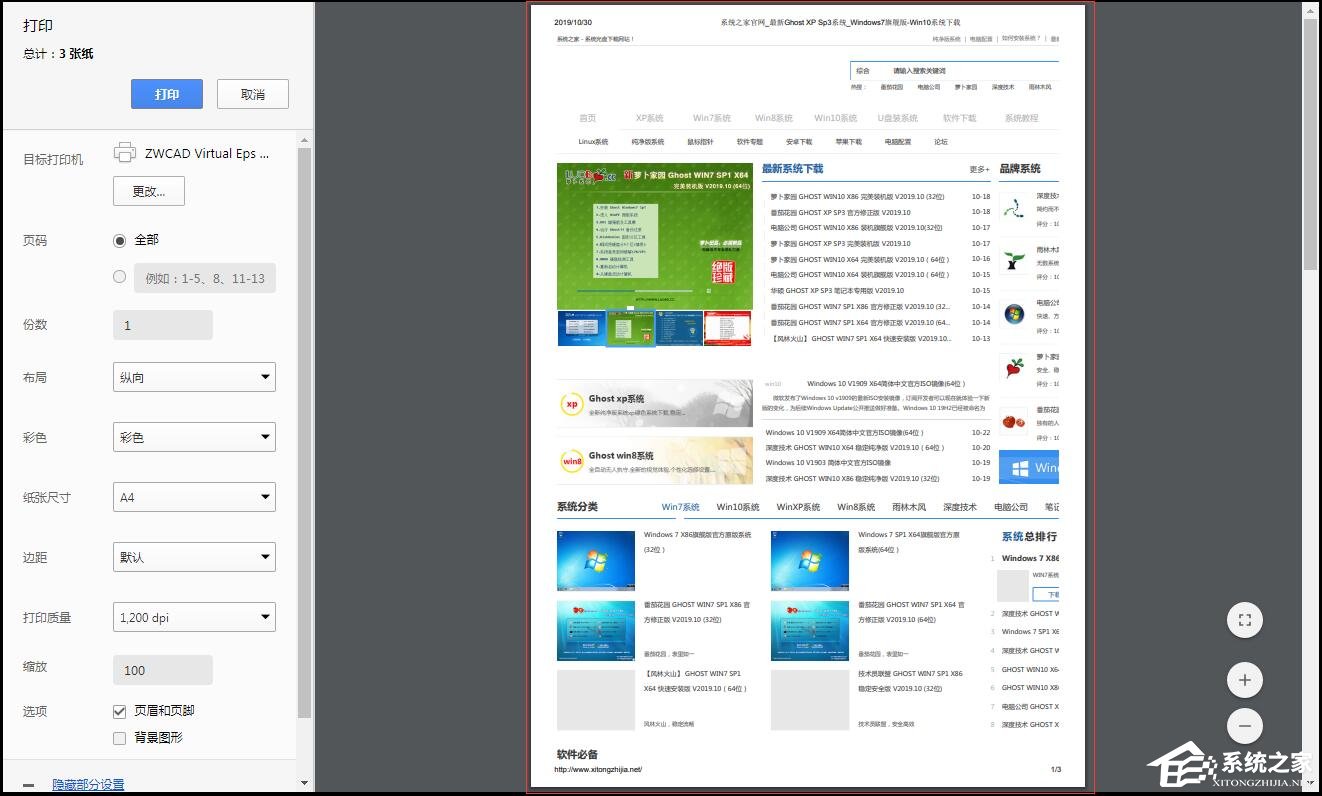Click the fit-to-page preview icon
1322x796 pixels.
pos(1244,620)
